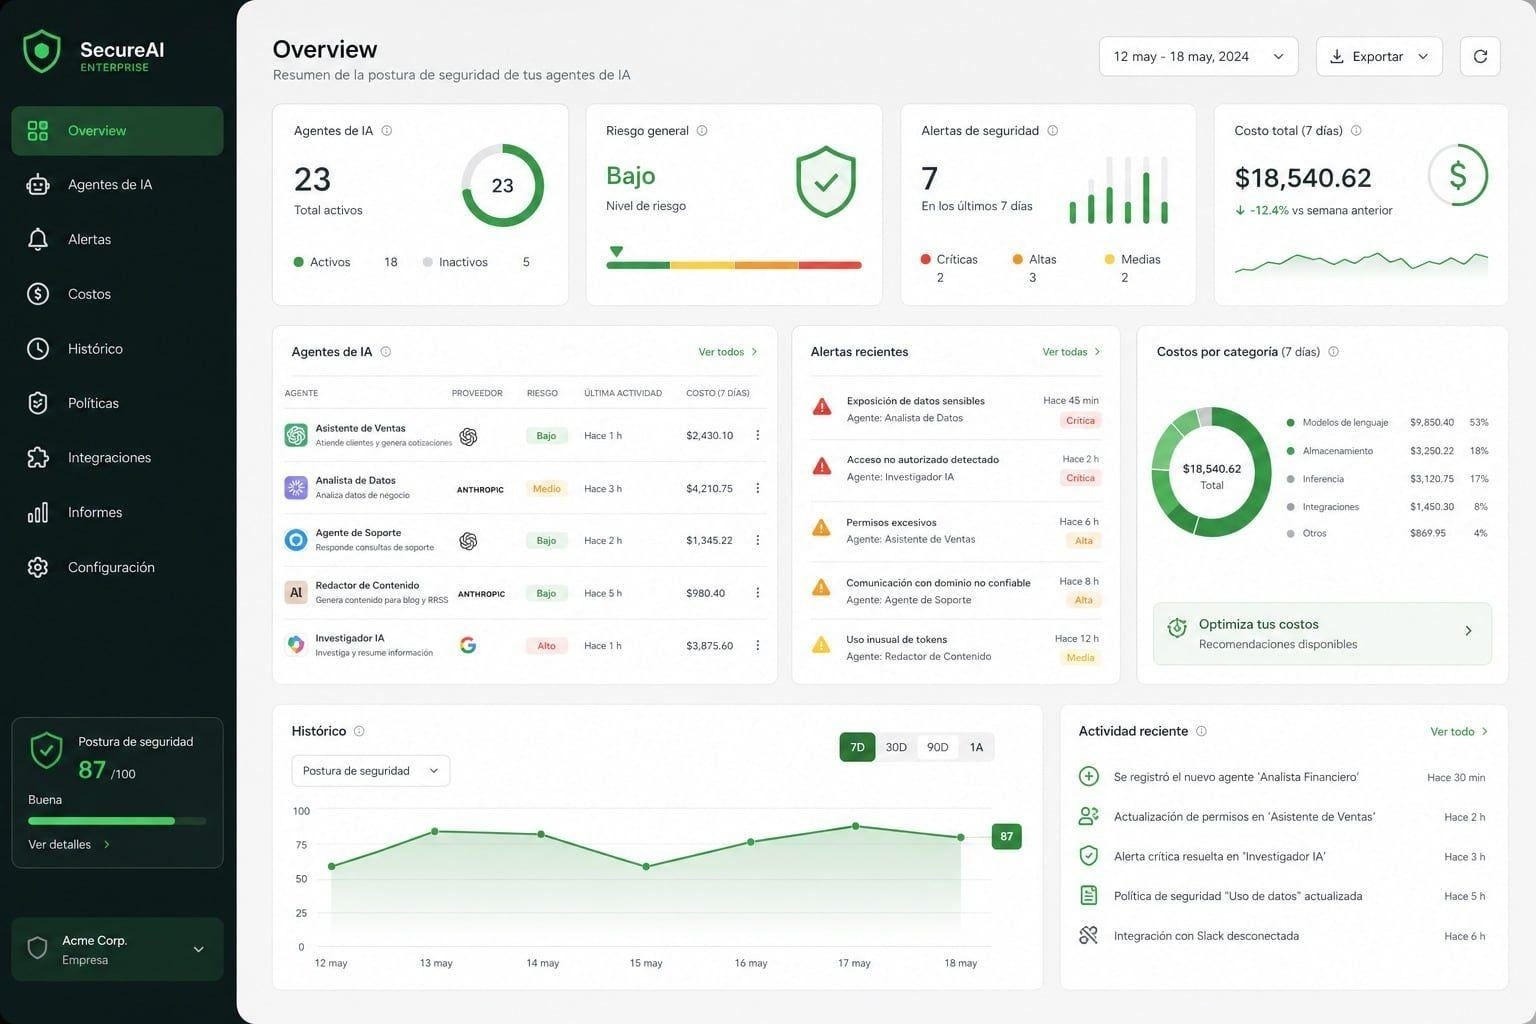The height and width of the screenshot is (1024, 1536).
Task: Open Alertas bell icon in sidebar
Action: (38, 239)
